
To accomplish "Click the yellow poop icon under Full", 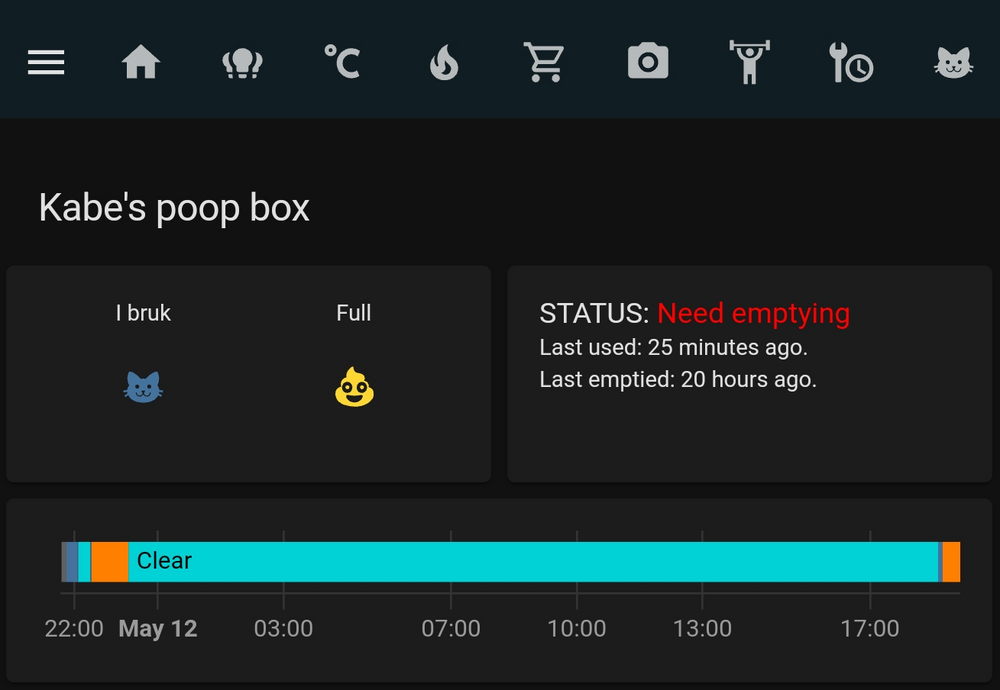I will 354,387.
